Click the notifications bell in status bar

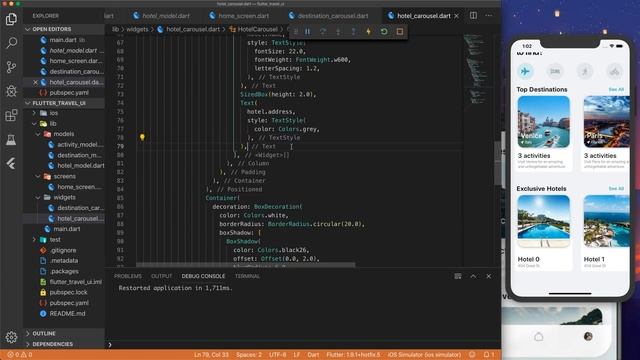pyautogui.click(x=489, y=355)
